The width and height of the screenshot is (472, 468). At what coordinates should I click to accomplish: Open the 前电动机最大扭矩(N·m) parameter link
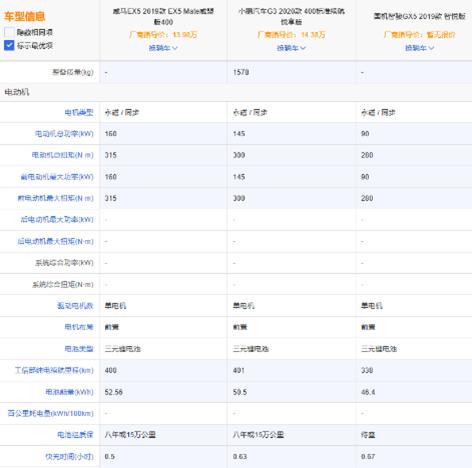[x=55, y=198]
